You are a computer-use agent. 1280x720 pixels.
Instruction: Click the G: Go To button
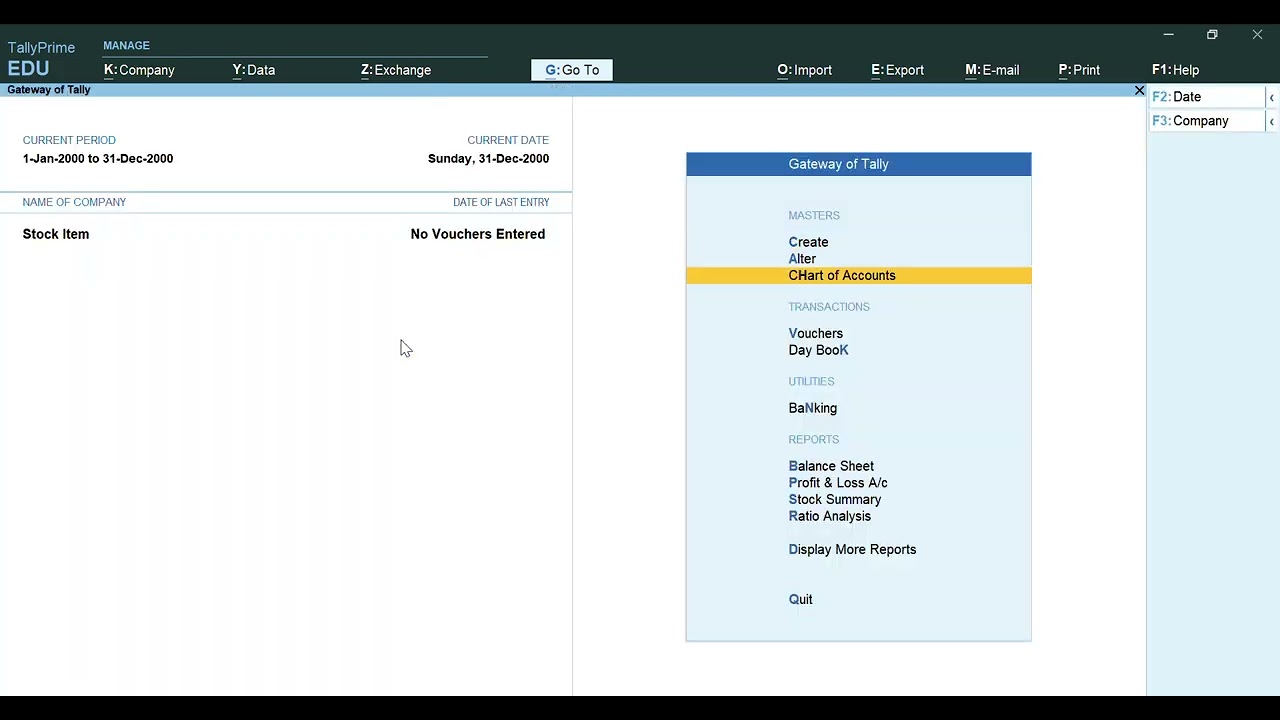572,70
